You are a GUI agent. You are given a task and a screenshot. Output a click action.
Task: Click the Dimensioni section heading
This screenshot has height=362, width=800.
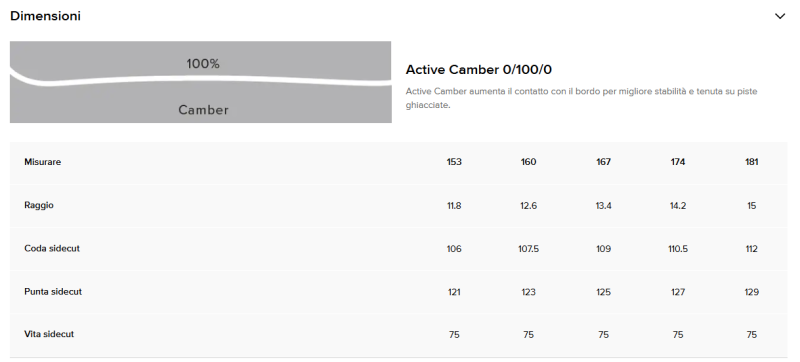[45, 16]
